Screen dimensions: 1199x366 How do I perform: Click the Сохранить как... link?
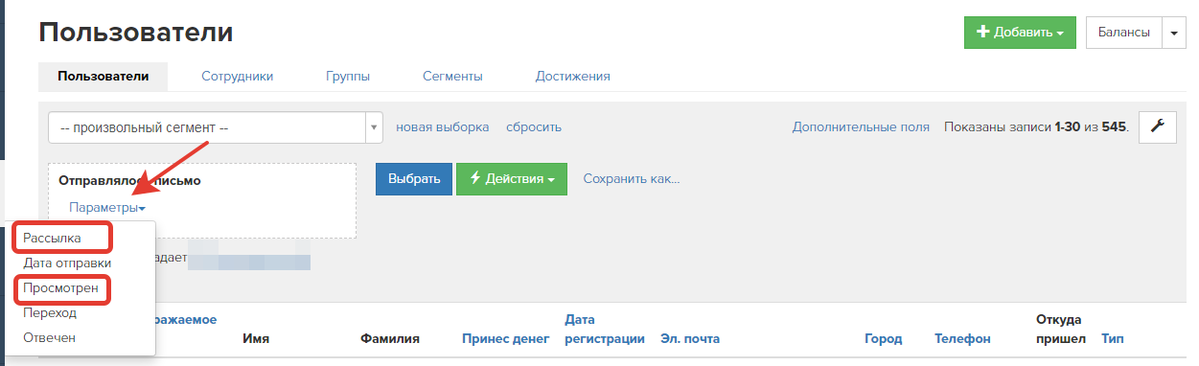coord(632,179)
